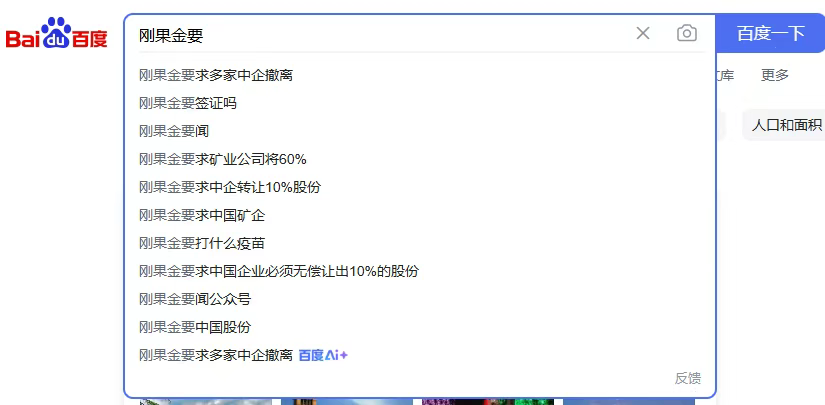Screen dimensions: 825x405
Task: Clear the search box with the X icon
Action: tap(643, 34)
